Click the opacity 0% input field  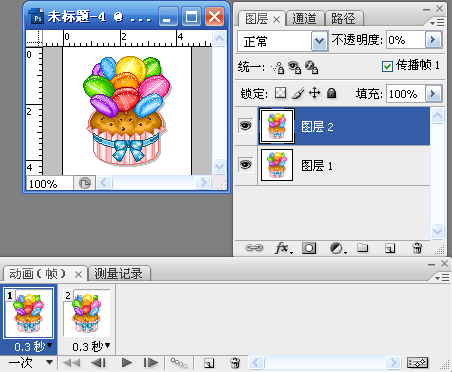[406, 40]
